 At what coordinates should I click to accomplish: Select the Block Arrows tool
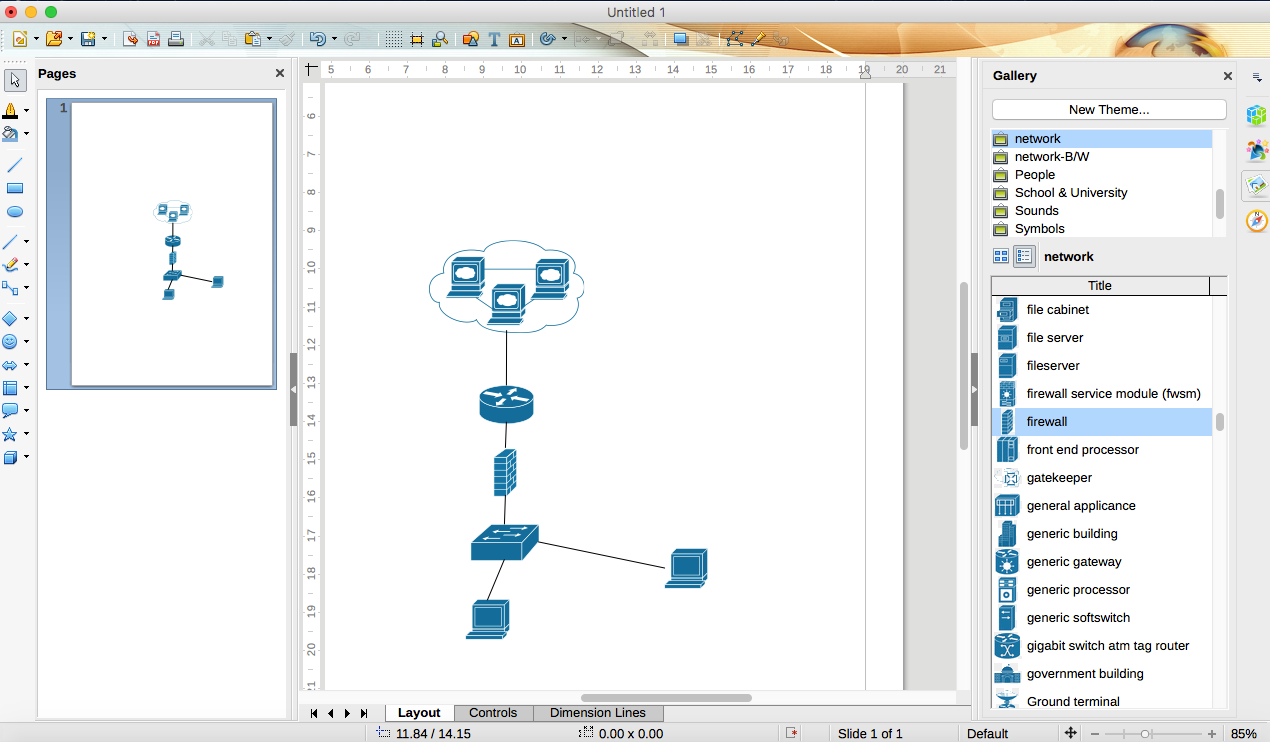pos(12,365)
